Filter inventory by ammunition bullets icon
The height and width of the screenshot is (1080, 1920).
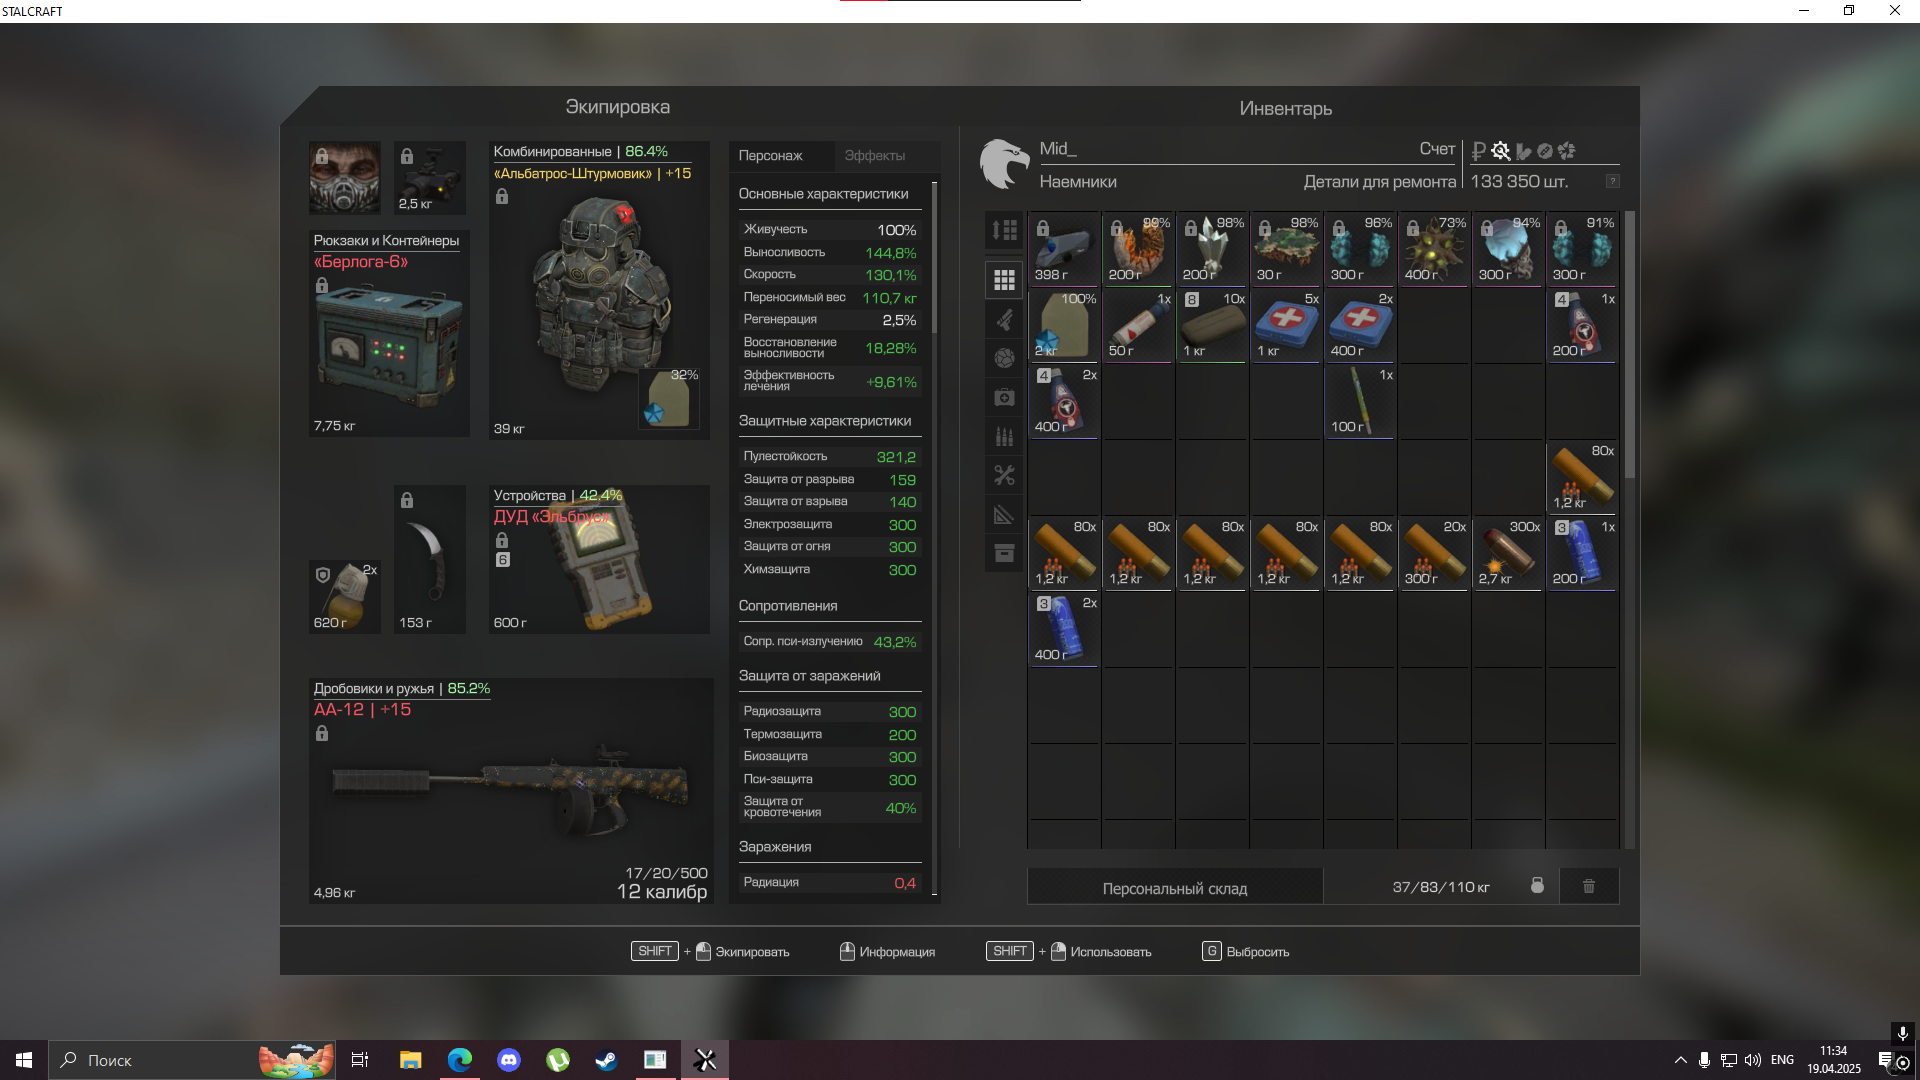(x=1004, y=436)
